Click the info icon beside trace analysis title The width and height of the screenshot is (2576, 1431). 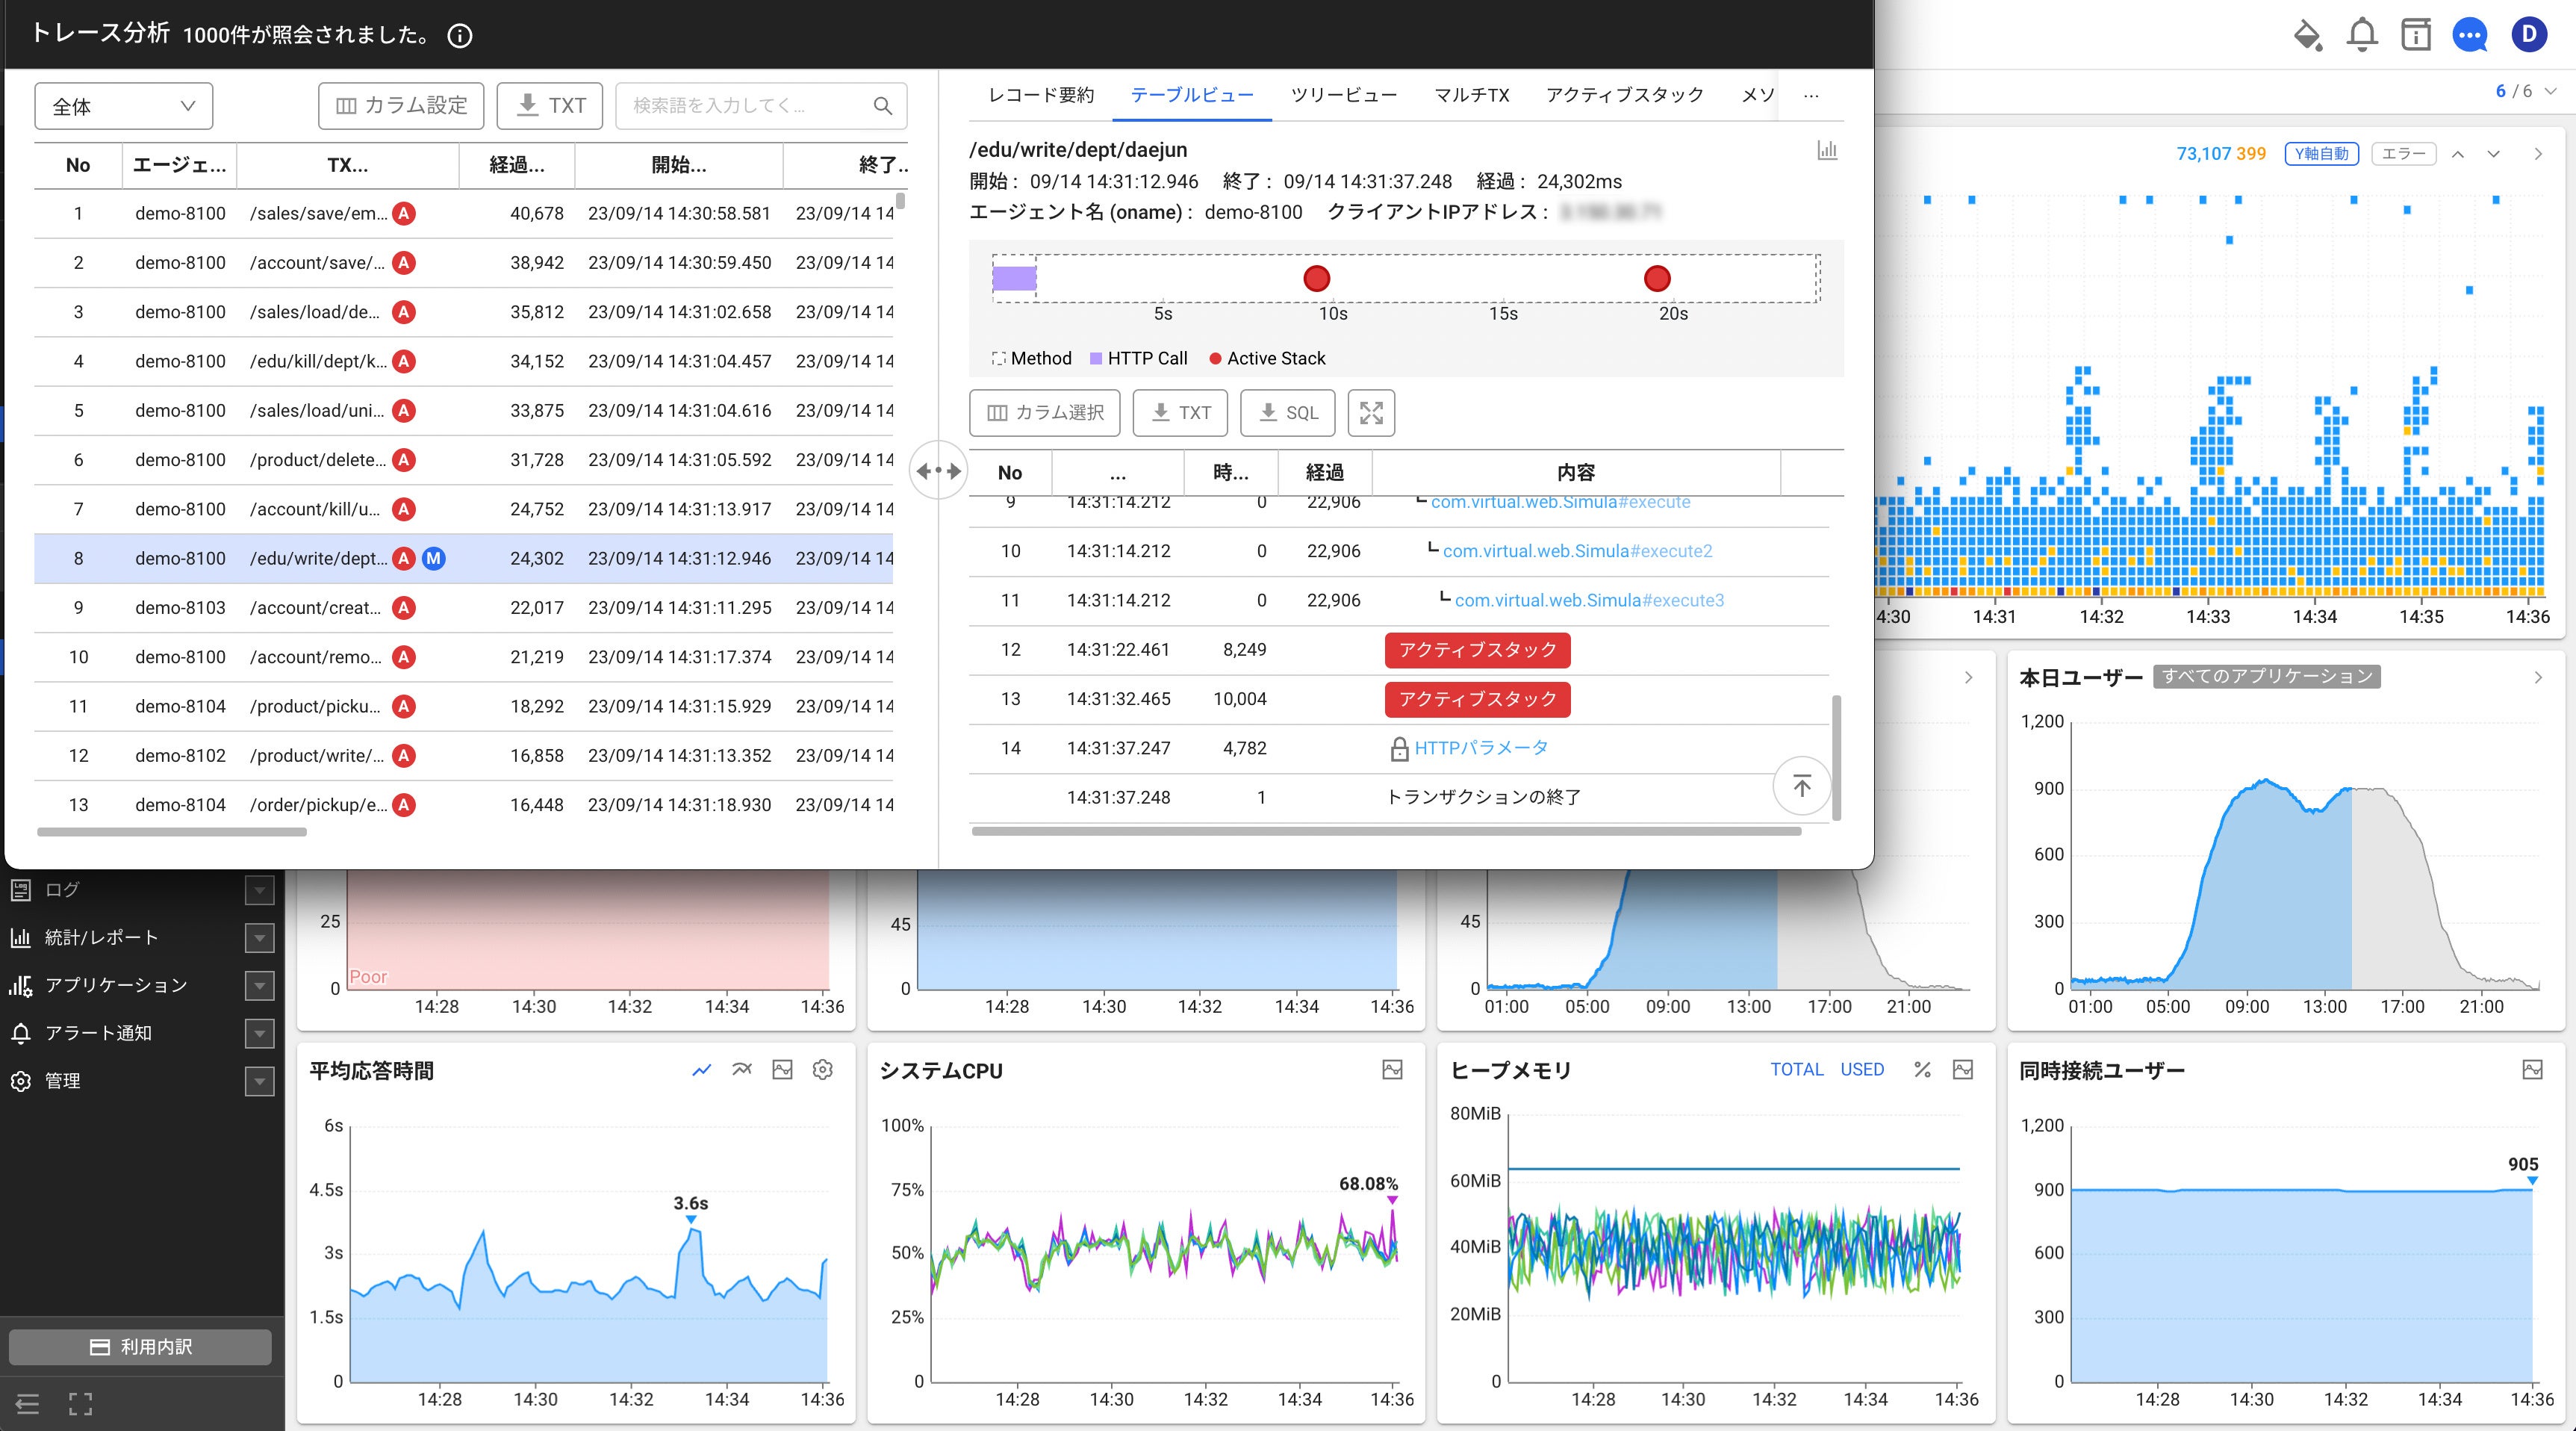tap(459, 36)
